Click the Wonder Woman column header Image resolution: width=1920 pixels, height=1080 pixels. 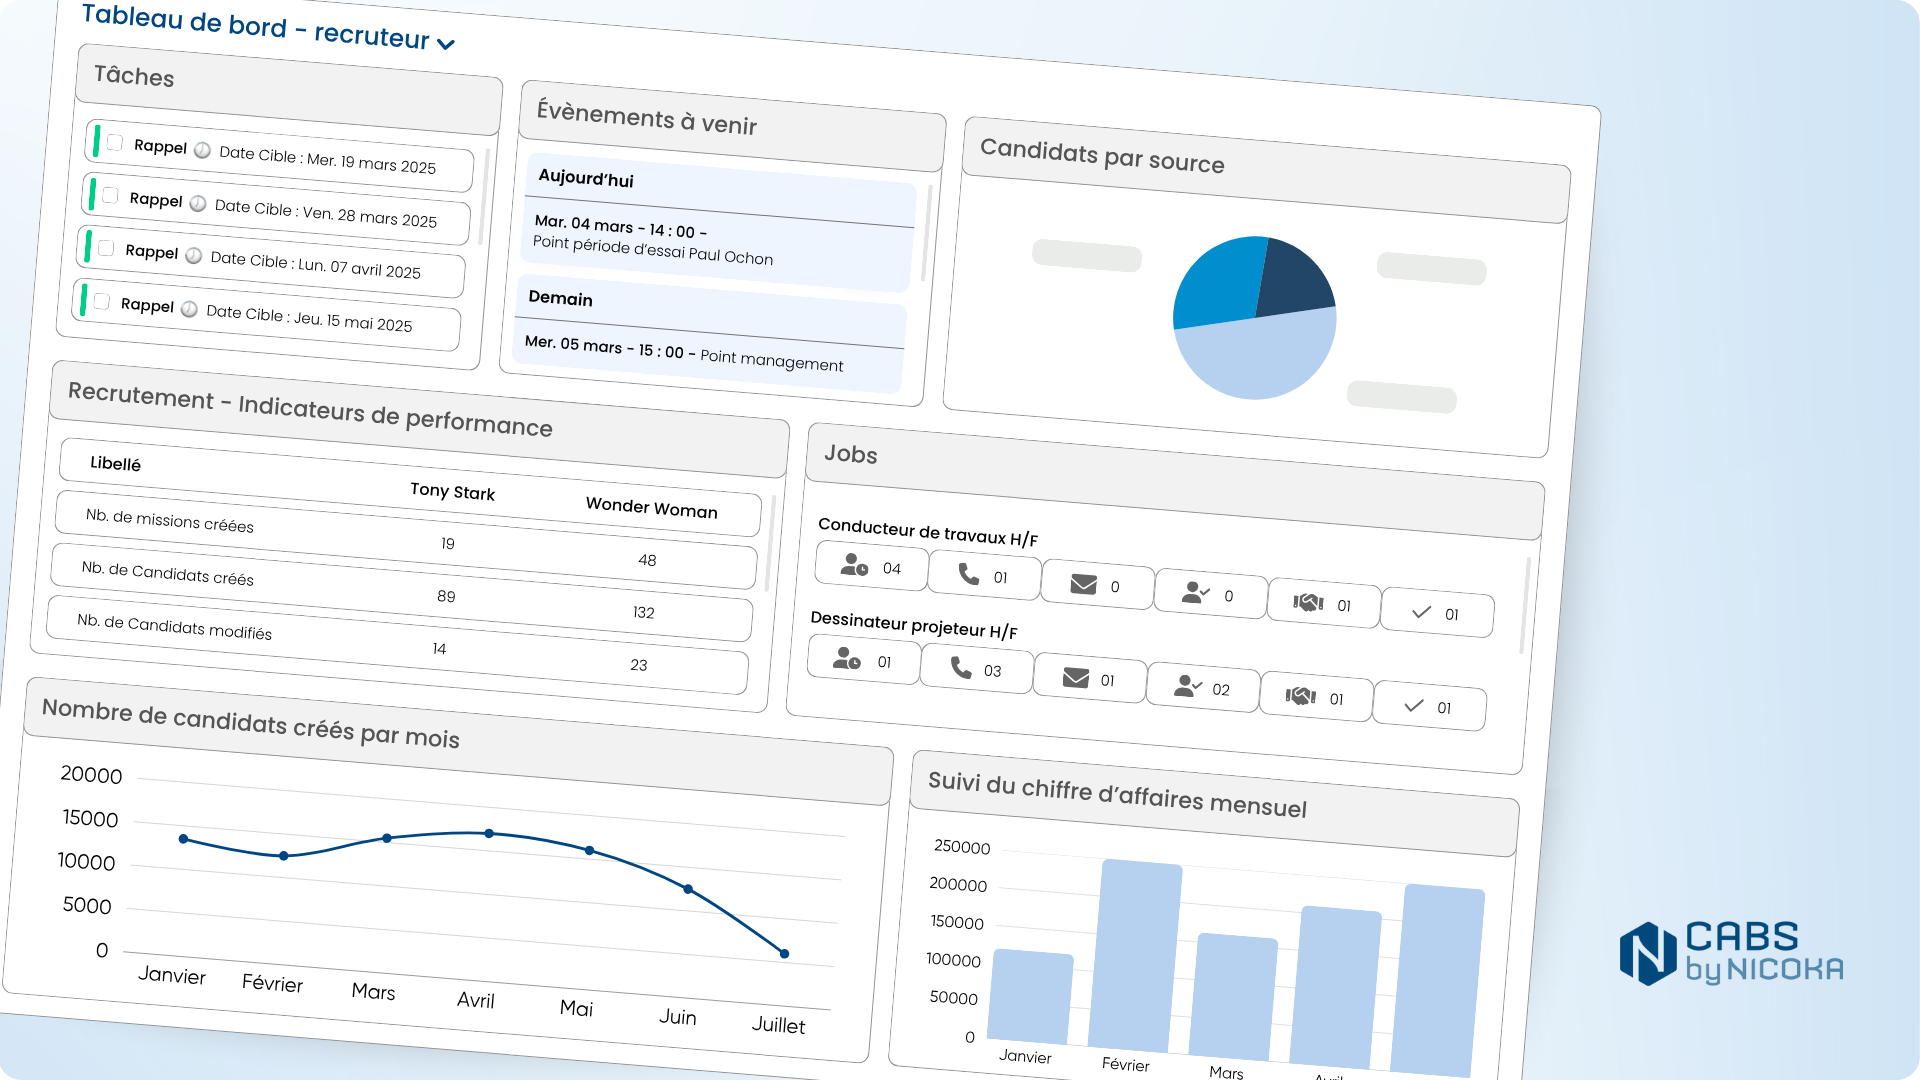tap(651, 508)
